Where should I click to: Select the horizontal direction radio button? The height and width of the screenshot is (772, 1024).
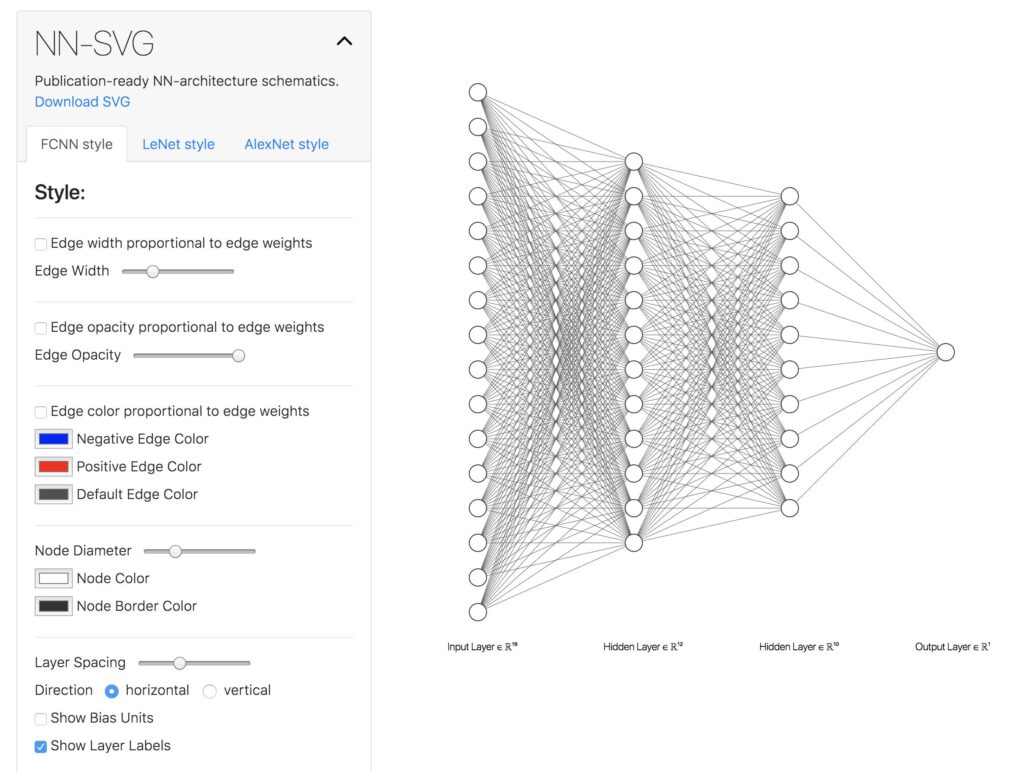click(110, 690)
